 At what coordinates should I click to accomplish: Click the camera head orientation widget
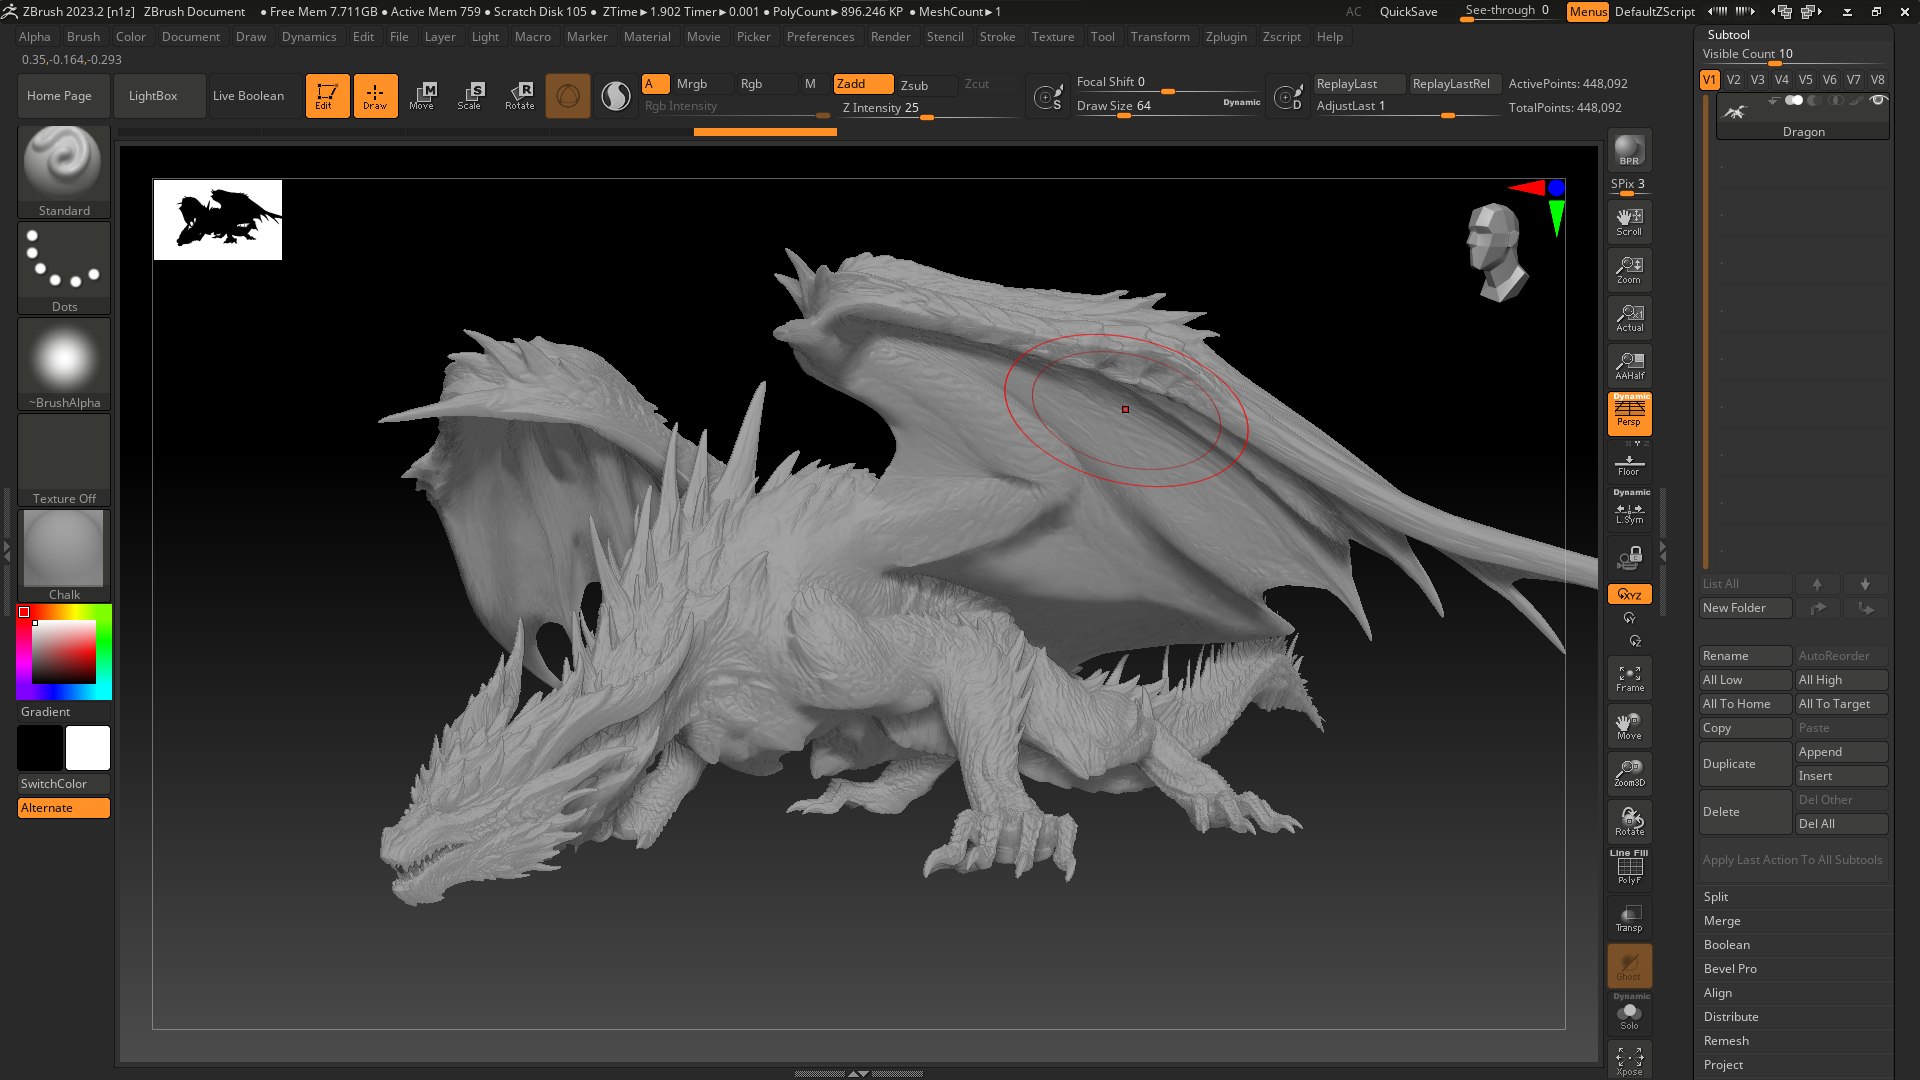point(1496,252)
